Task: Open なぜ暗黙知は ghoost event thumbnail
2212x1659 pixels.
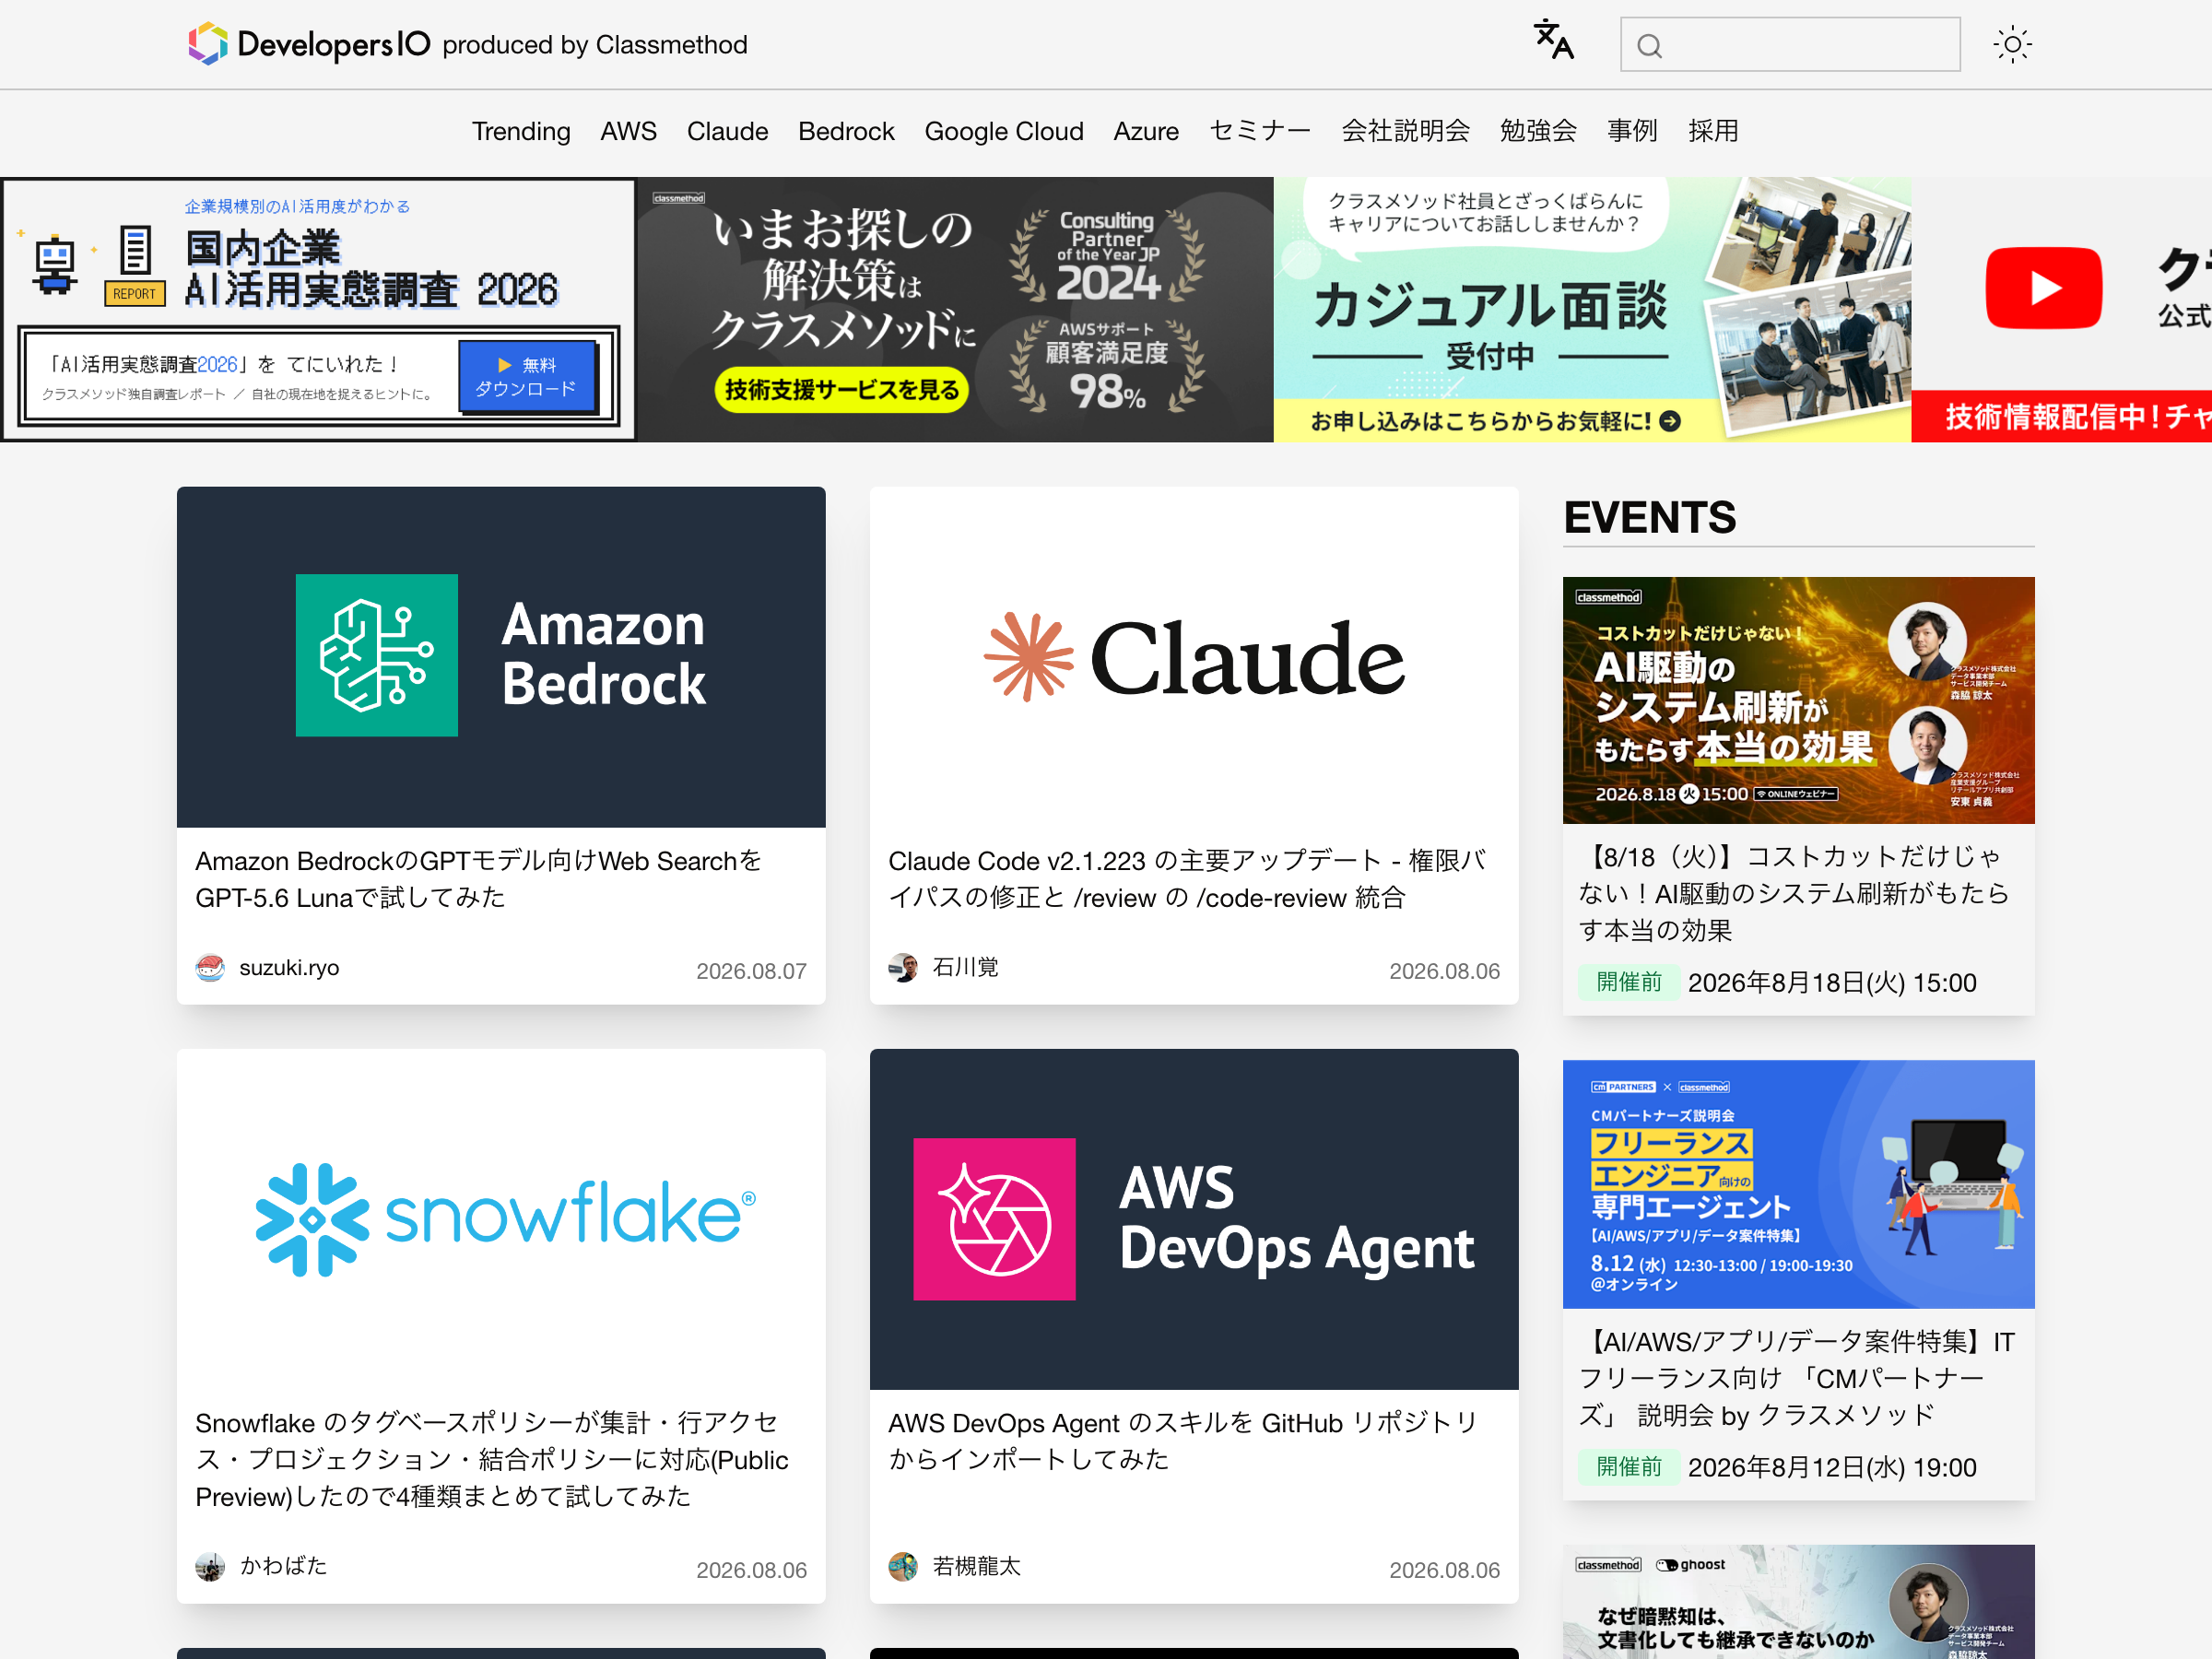Action: pos(1798,1602)
